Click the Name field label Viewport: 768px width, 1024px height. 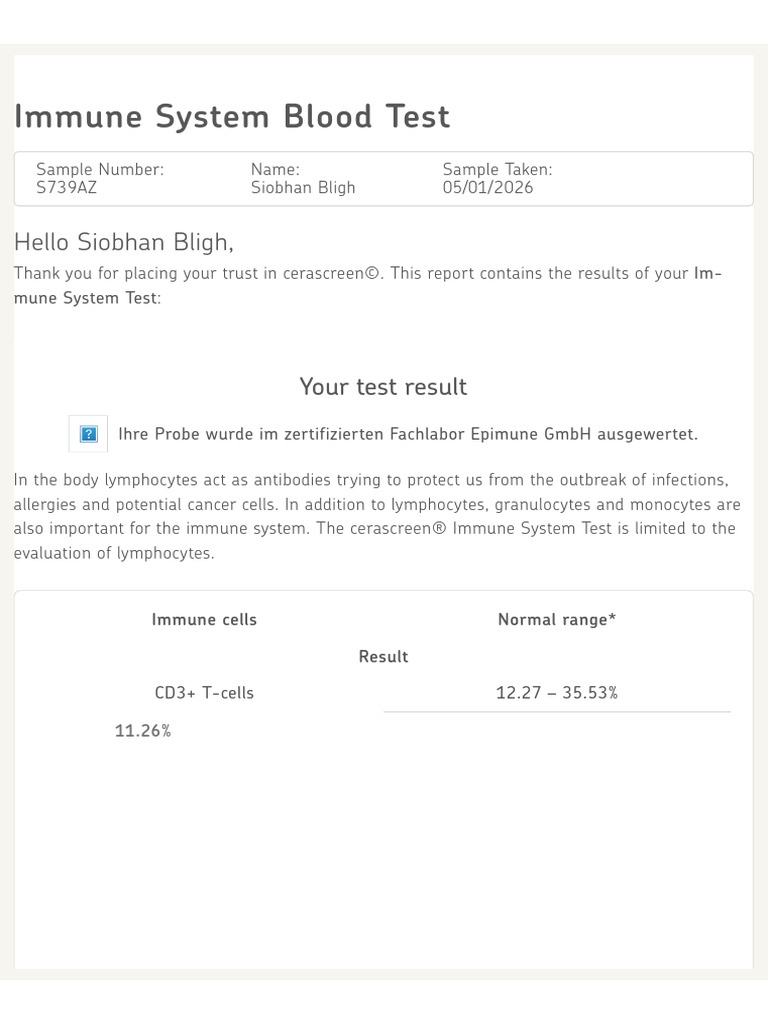coord(275,170)
